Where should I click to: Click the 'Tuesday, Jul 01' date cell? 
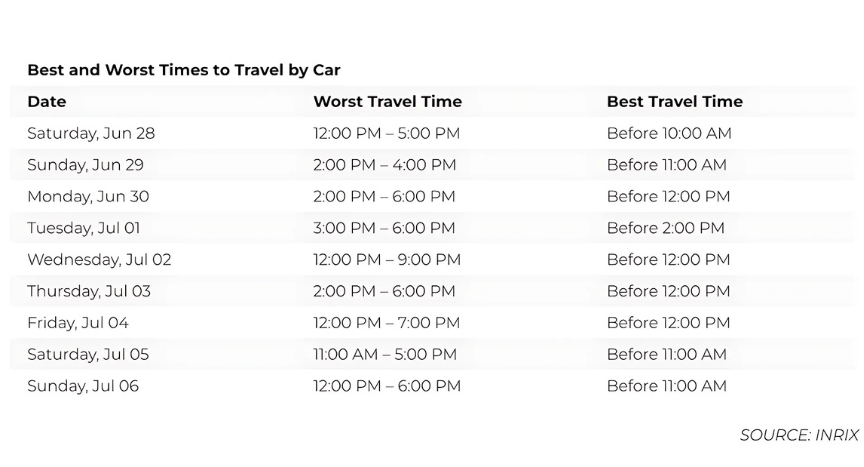tap(83, 228)
